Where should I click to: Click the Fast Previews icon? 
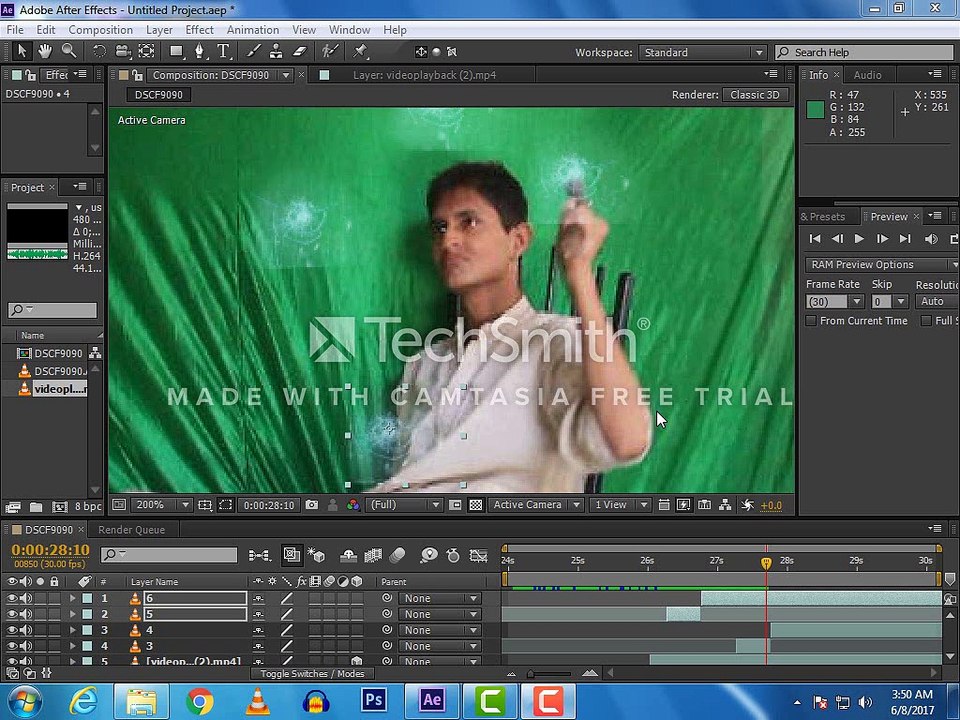(x=684, y=505)
